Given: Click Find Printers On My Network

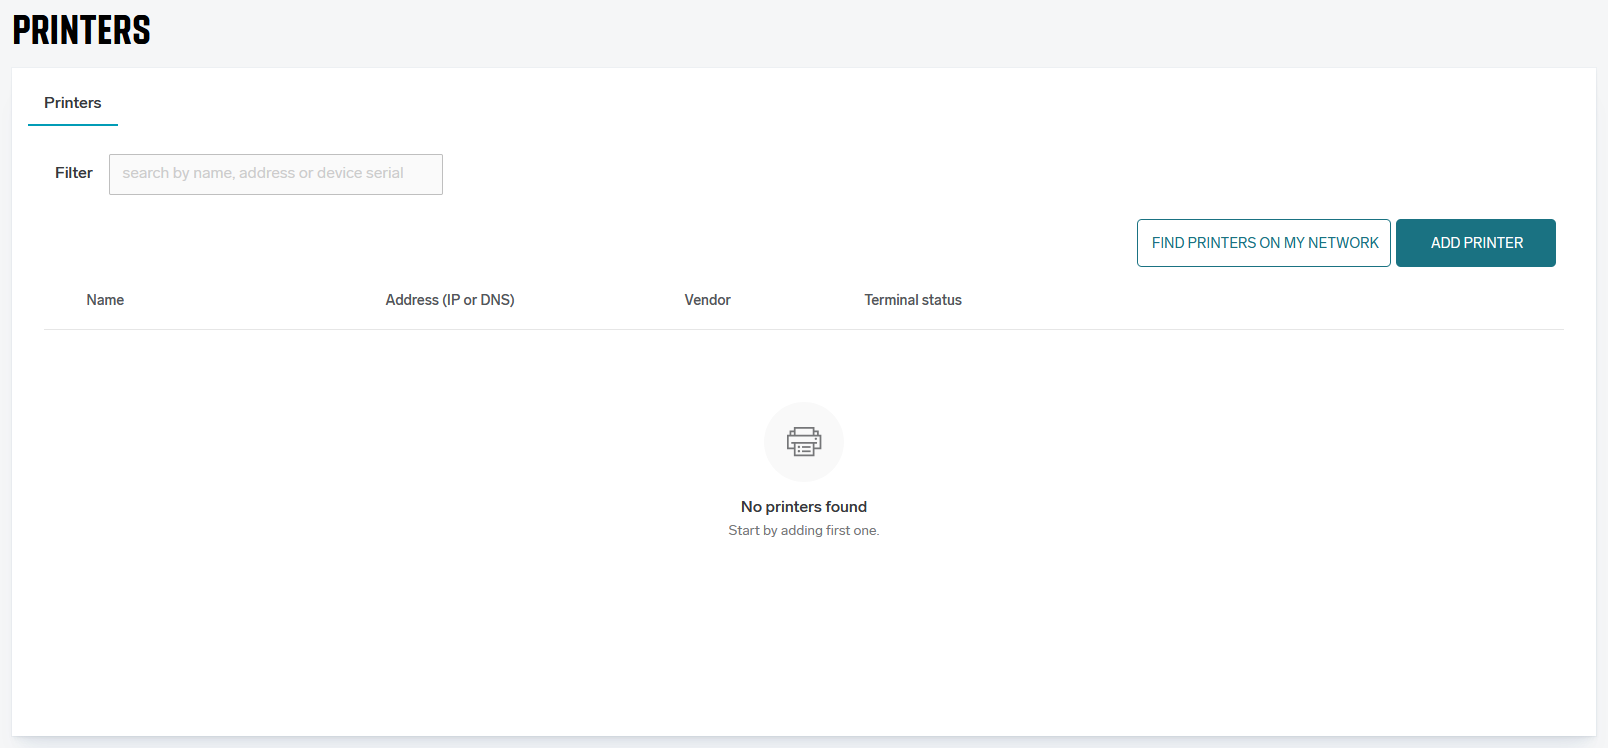Looking at the screenshot, I should [1263, 243].
